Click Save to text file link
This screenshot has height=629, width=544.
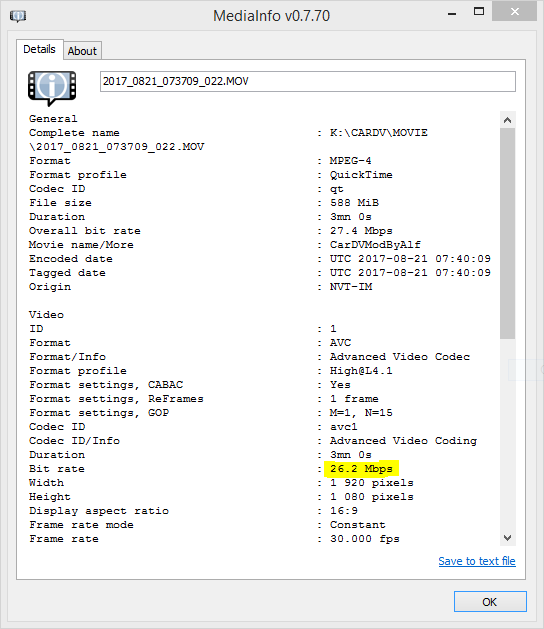477,561
